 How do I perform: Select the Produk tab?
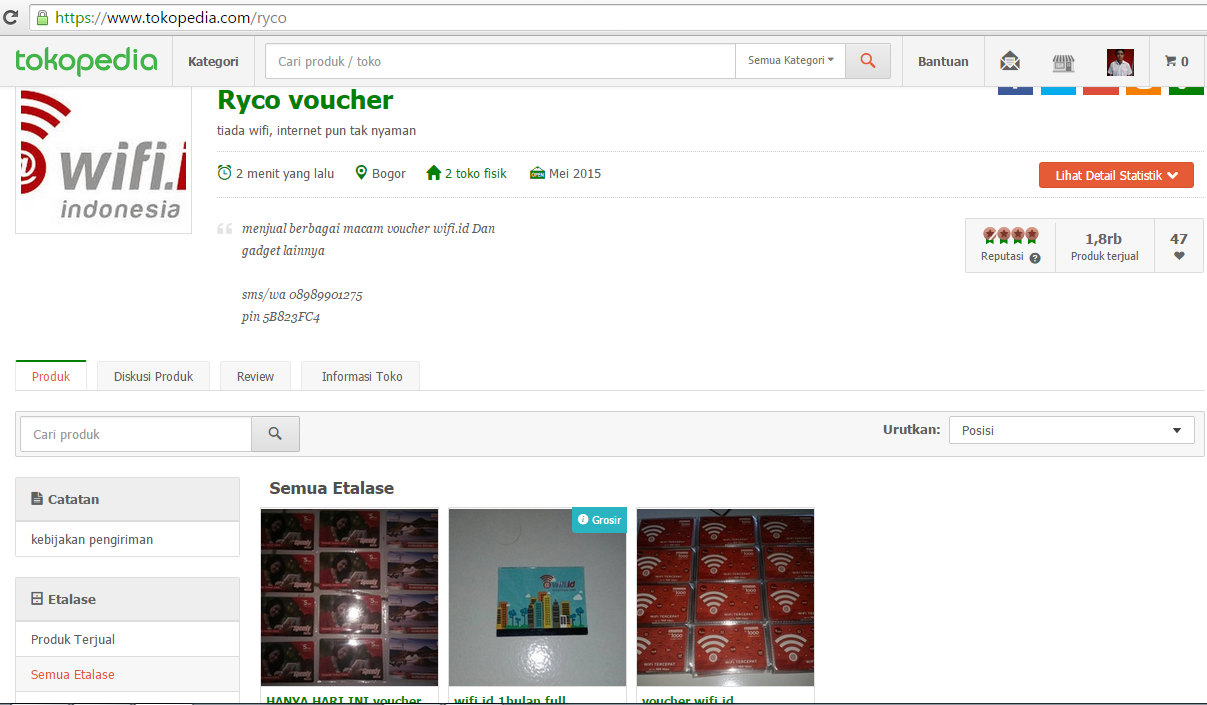point(51,376)
